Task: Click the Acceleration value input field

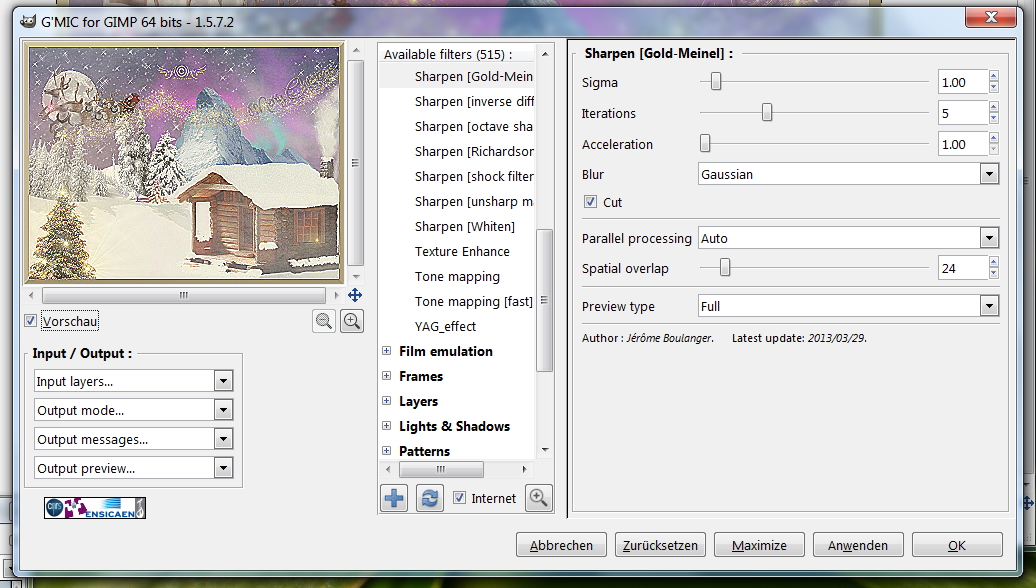Action: tap(963, 144)
